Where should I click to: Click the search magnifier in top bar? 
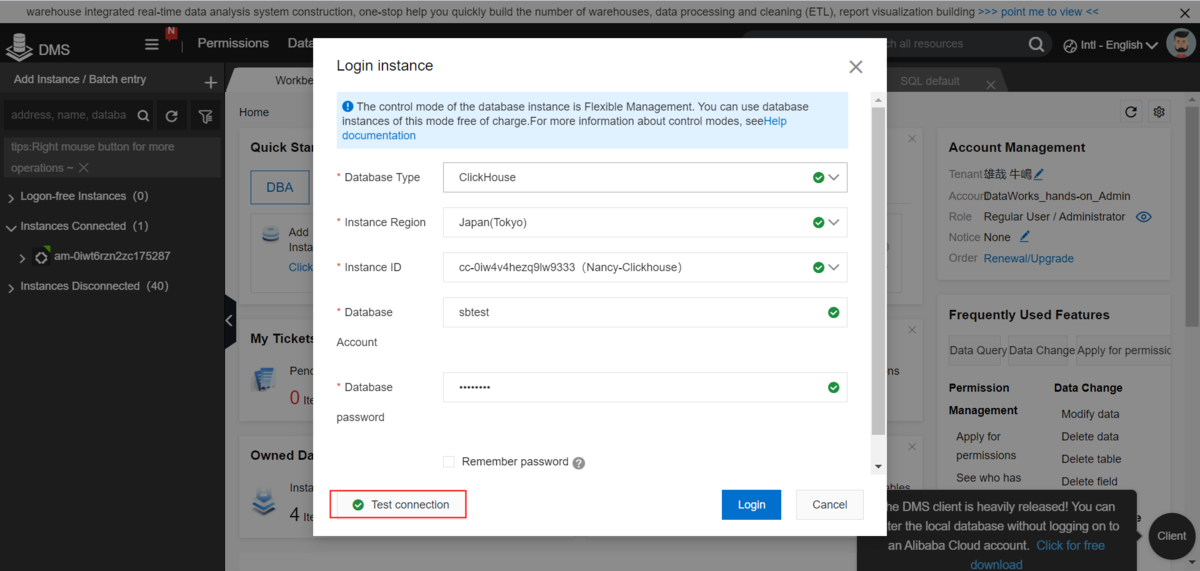tap(1037, 44)
